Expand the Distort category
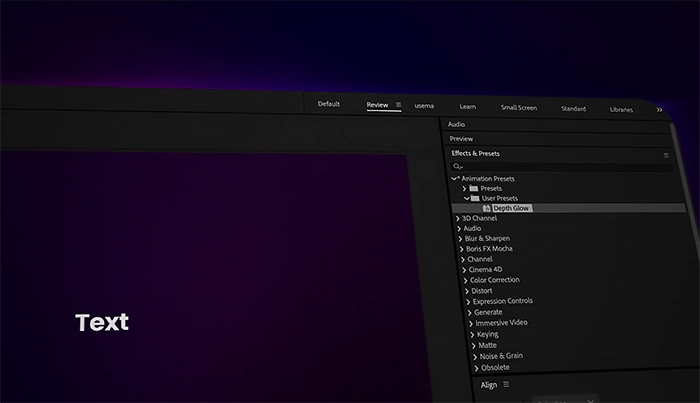 (467, 291)
